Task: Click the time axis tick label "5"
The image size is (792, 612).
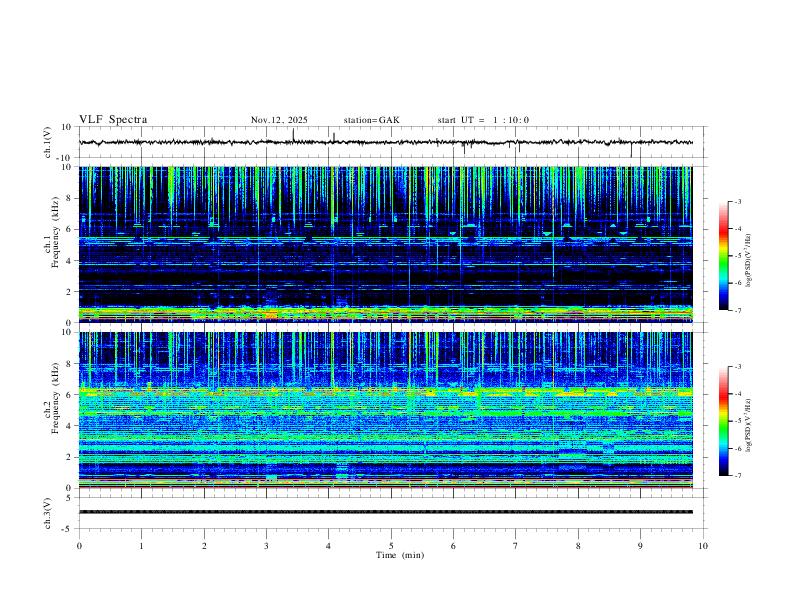Action: tap(391, 546)
